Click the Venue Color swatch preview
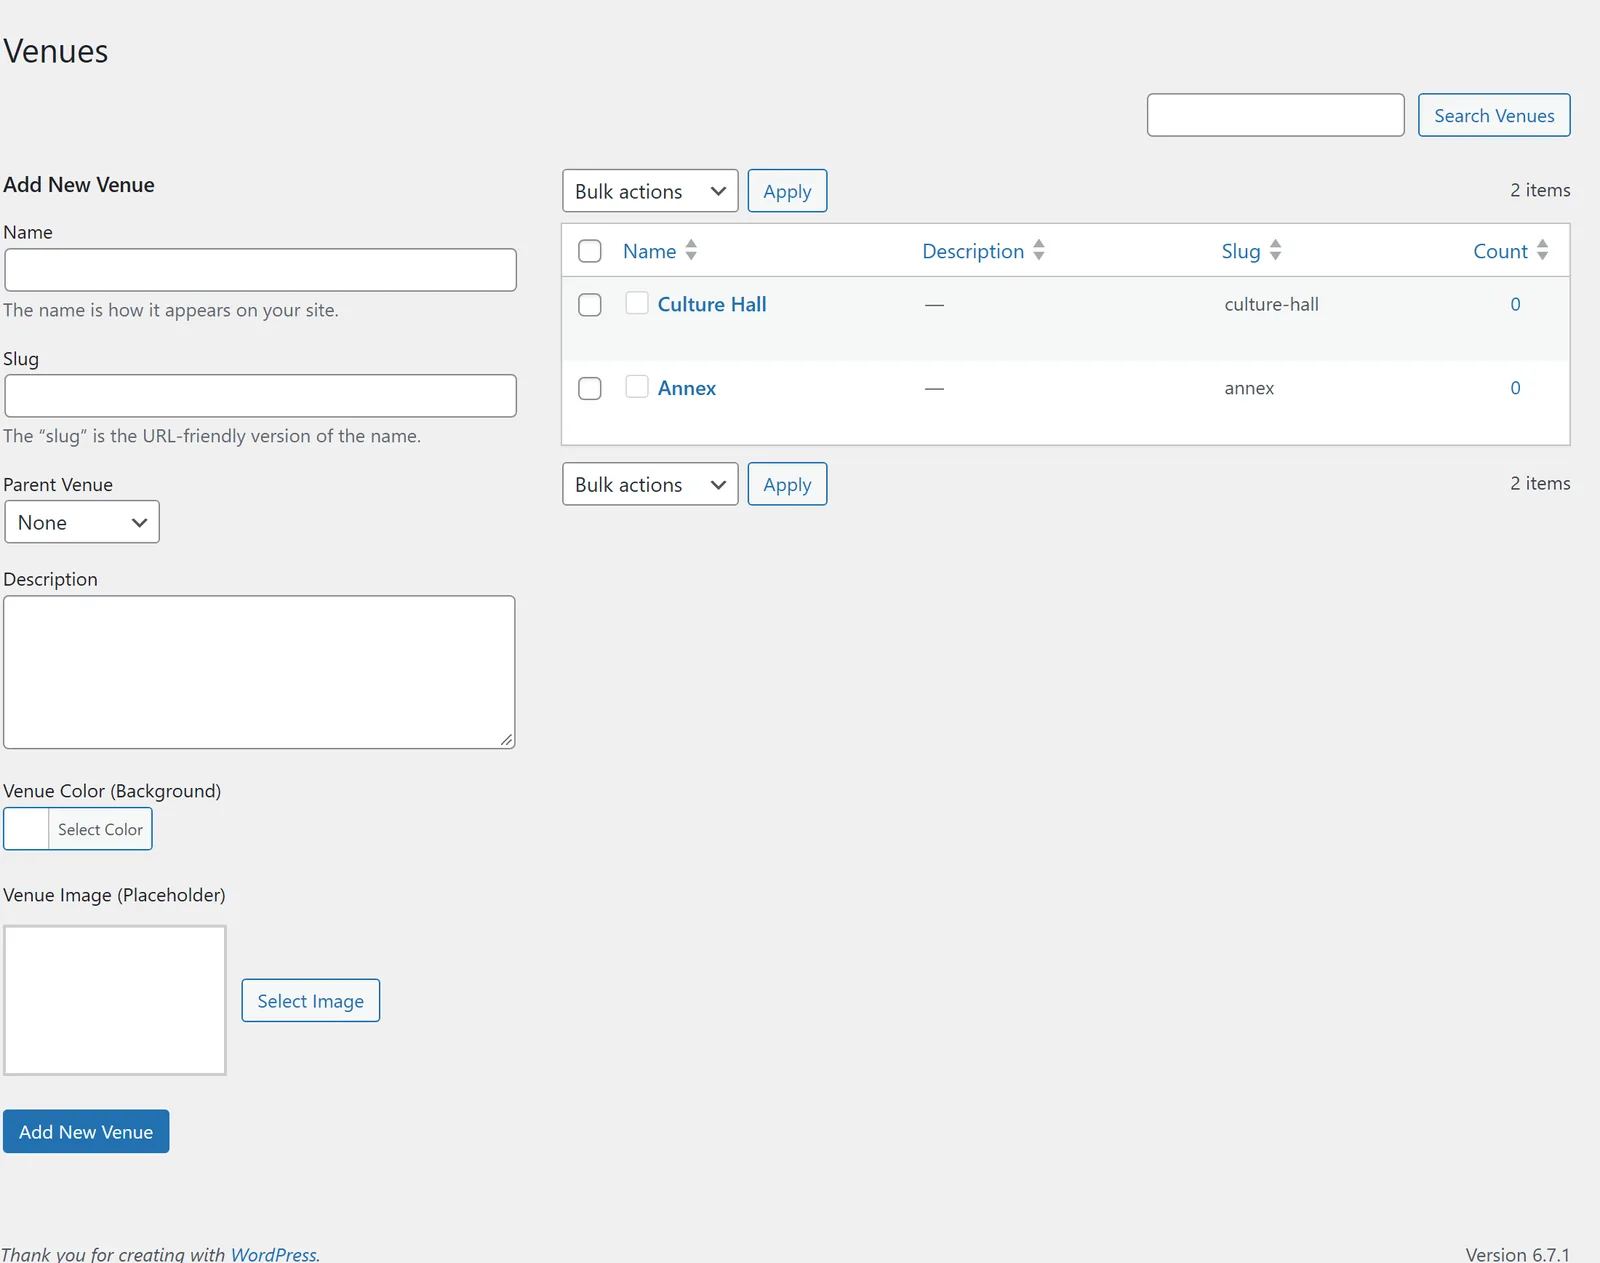Viewport: 1600px width, 1263px height. click(x=26, y=829)
